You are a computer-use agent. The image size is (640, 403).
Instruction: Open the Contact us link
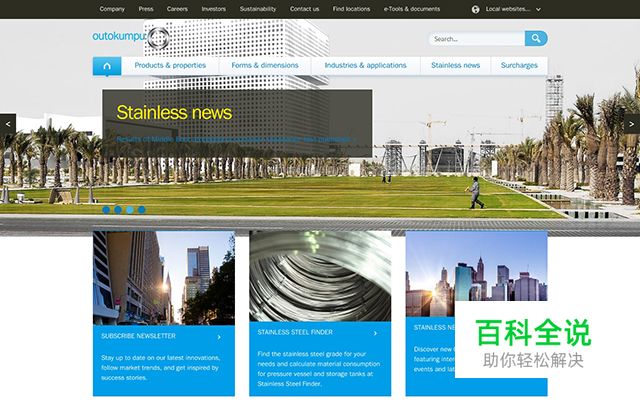coord(304,9)
